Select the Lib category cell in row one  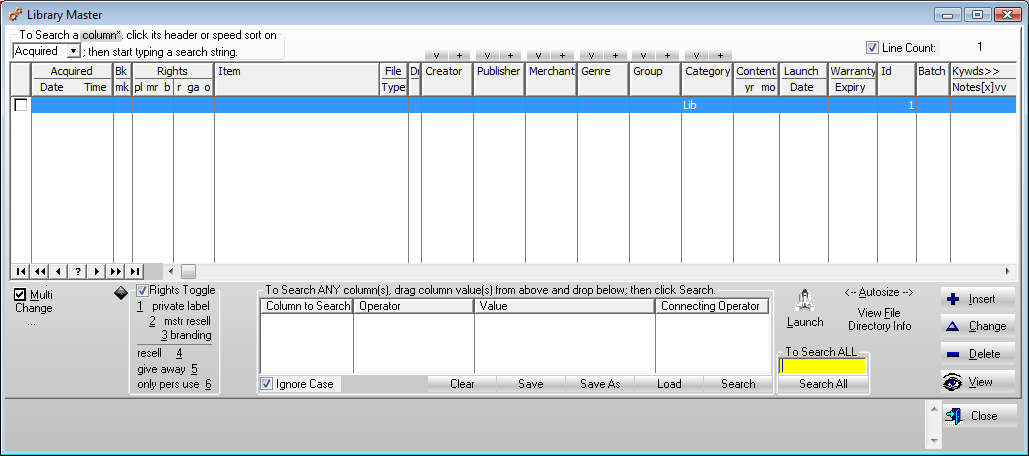707,105
